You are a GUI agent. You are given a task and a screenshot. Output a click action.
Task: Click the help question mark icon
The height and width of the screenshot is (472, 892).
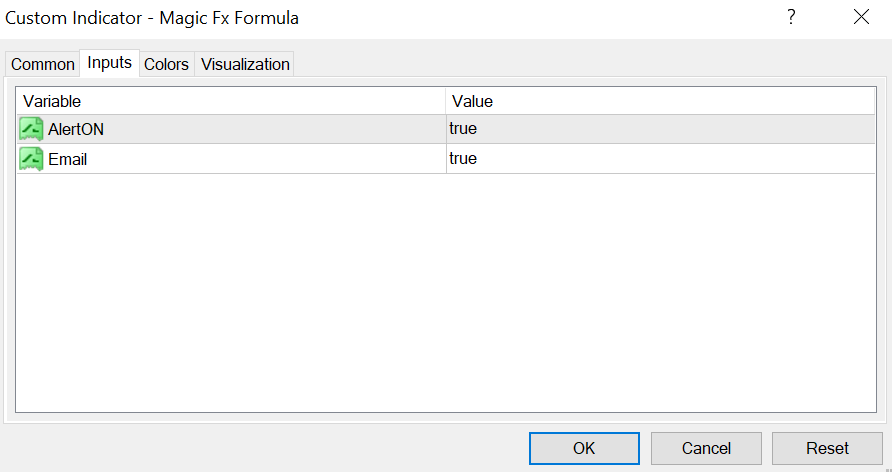791,17
